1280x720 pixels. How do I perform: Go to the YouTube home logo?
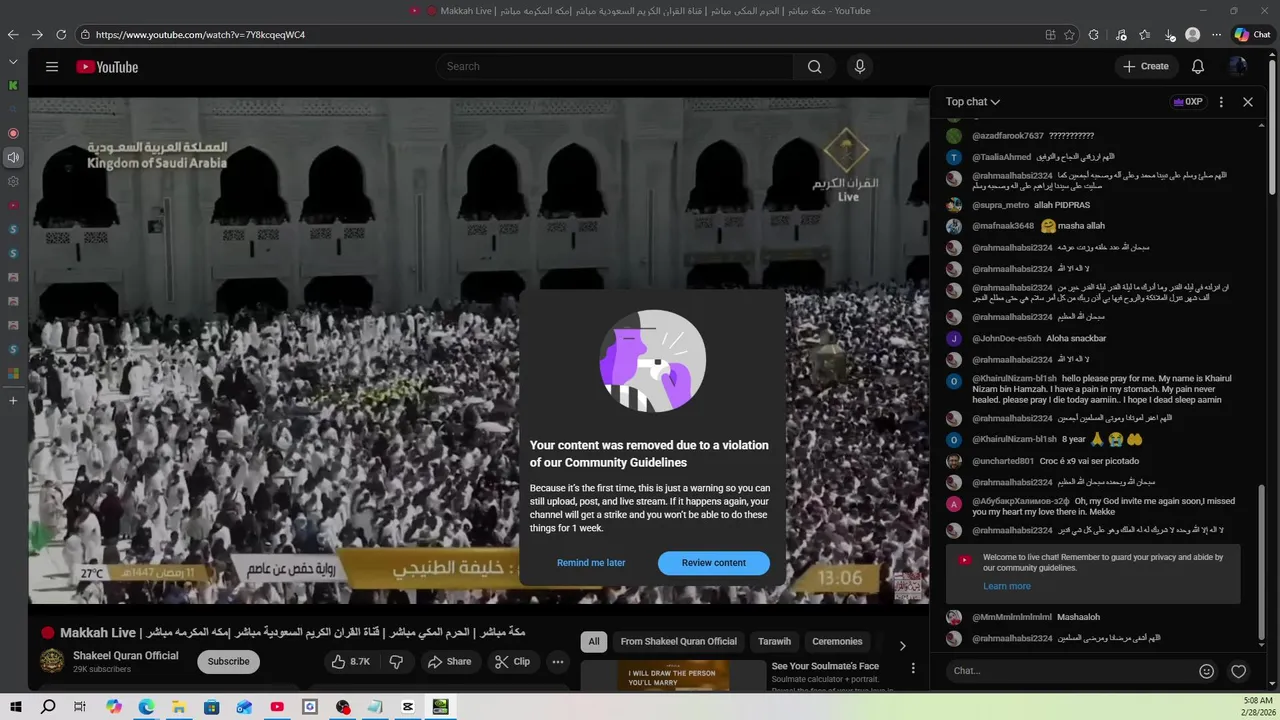tap(107, 67)
